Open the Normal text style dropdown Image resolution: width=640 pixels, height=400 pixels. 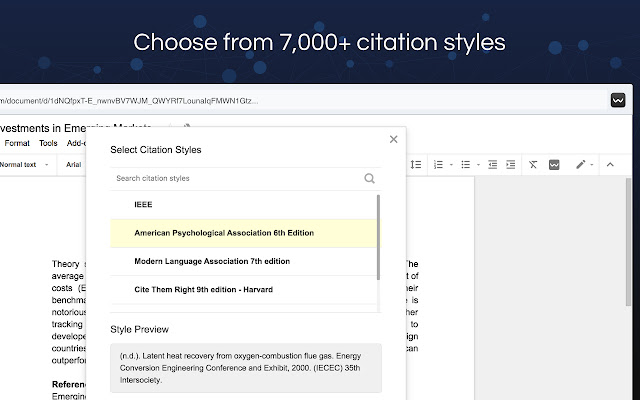(24, 164)
